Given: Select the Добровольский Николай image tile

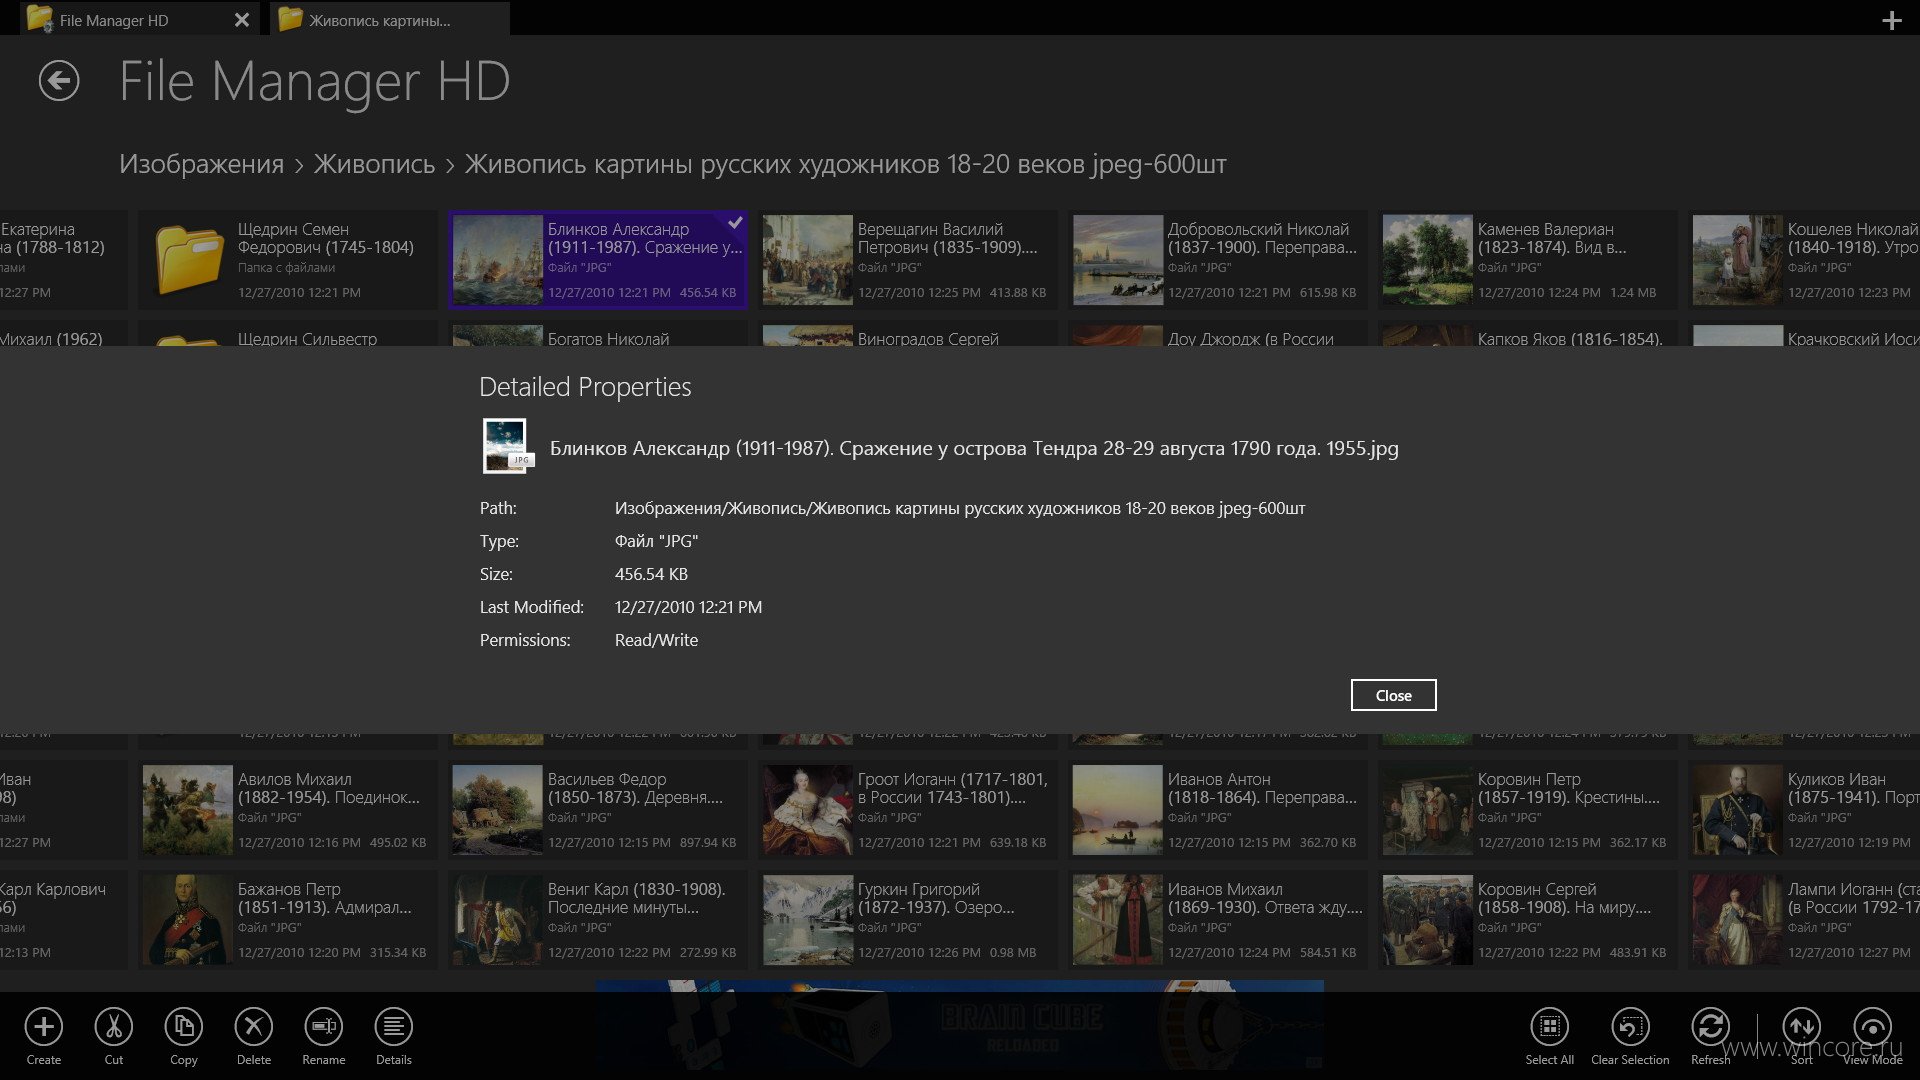Looking at the screenshot, I should pyautogui.click(x=1218, y=260).
